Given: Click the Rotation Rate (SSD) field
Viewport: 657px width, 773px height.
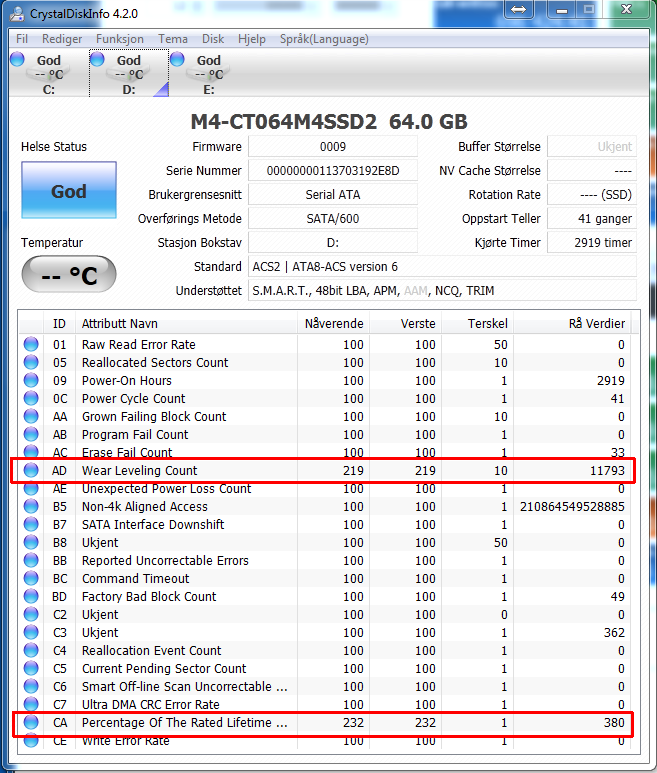Looking at the screenshot, I should pos(592,195).
